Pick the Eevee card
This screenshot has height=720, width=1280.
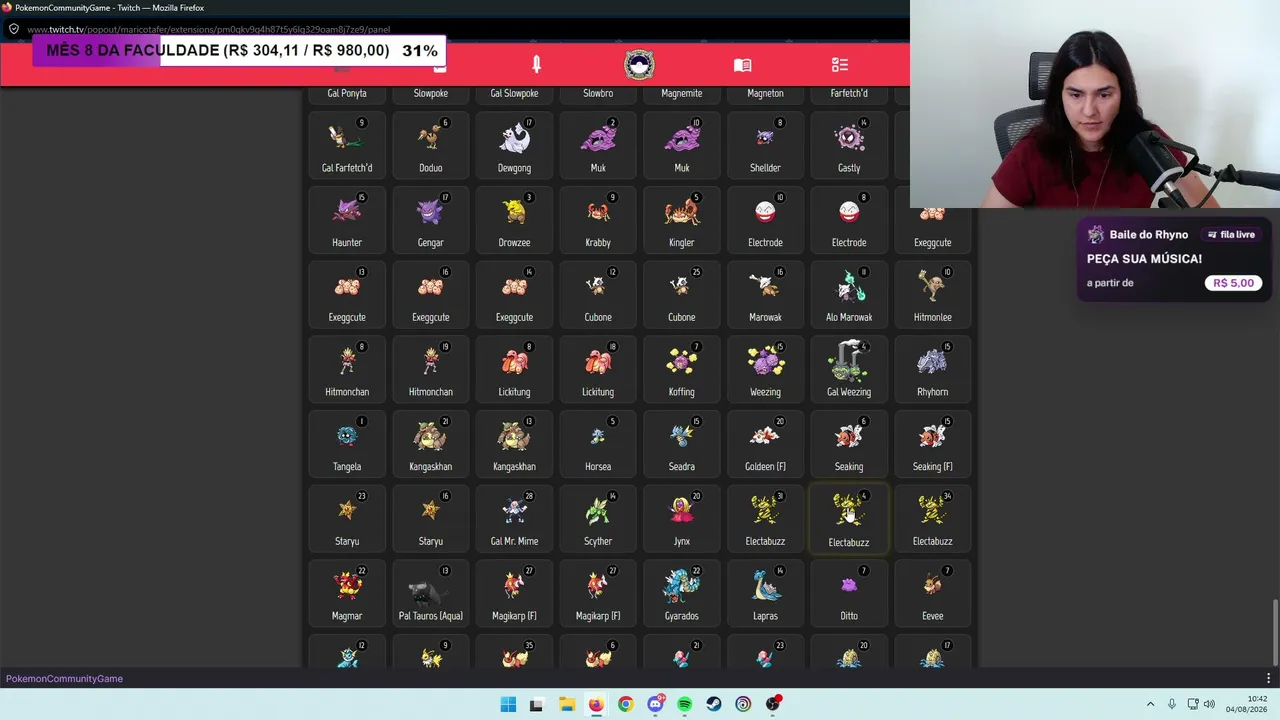(932, 594)
